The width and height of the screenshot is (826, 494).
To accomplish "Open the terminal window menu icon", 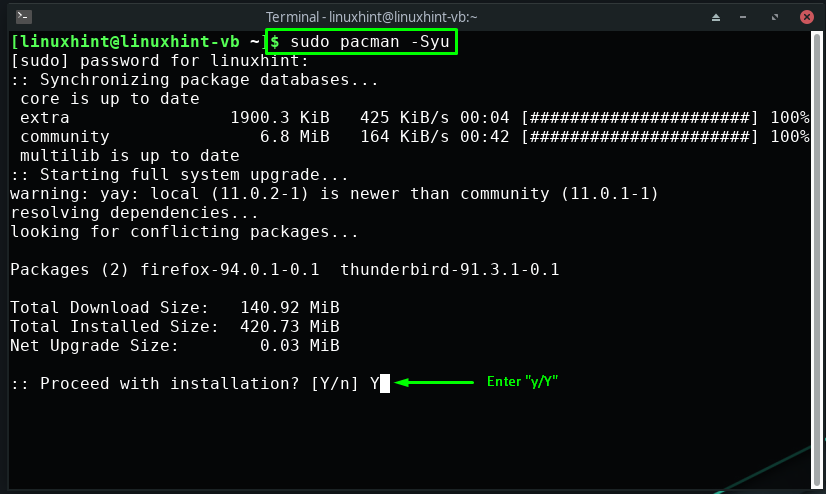I will pyautogui.click(x=24, y=17).
